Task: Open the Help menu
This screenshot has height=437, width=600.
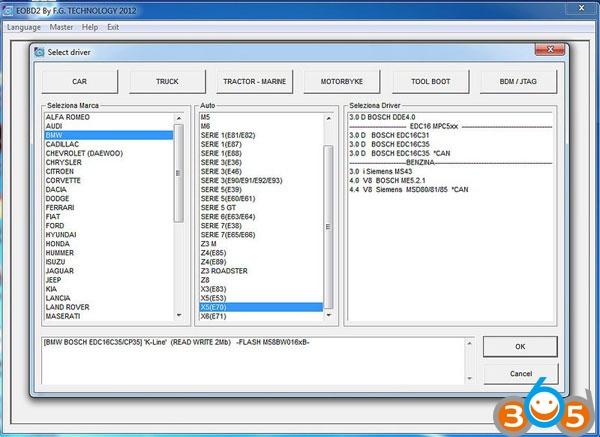Action: [x=90, y=27]
